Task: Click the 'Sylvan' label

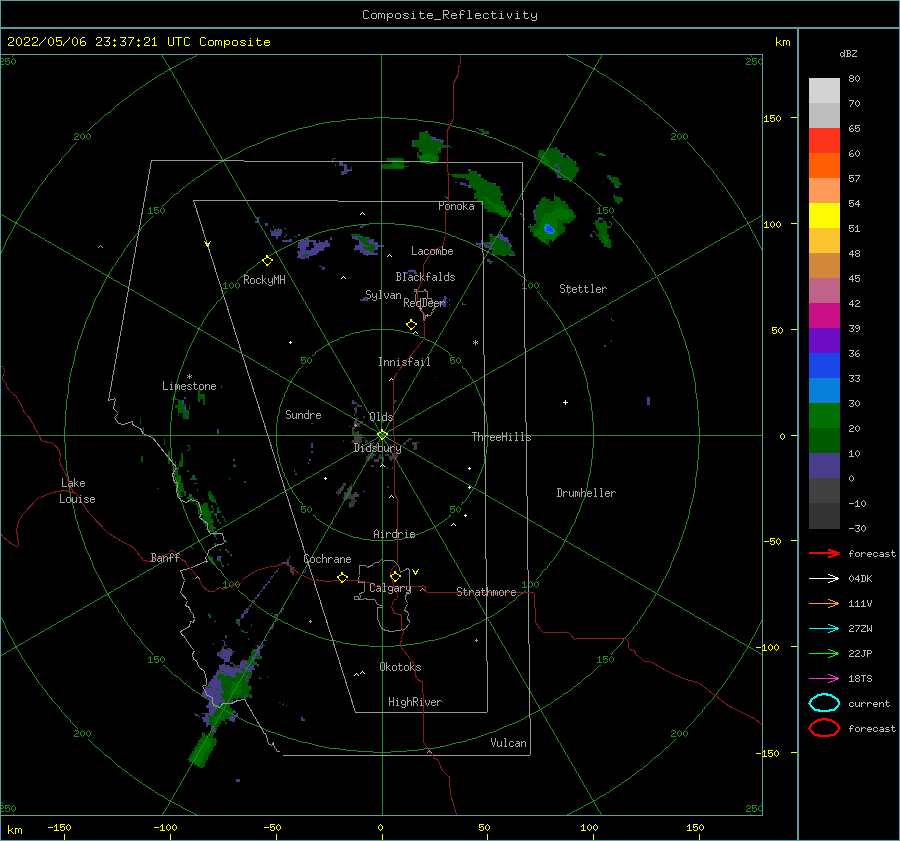Action: [383, 295]
